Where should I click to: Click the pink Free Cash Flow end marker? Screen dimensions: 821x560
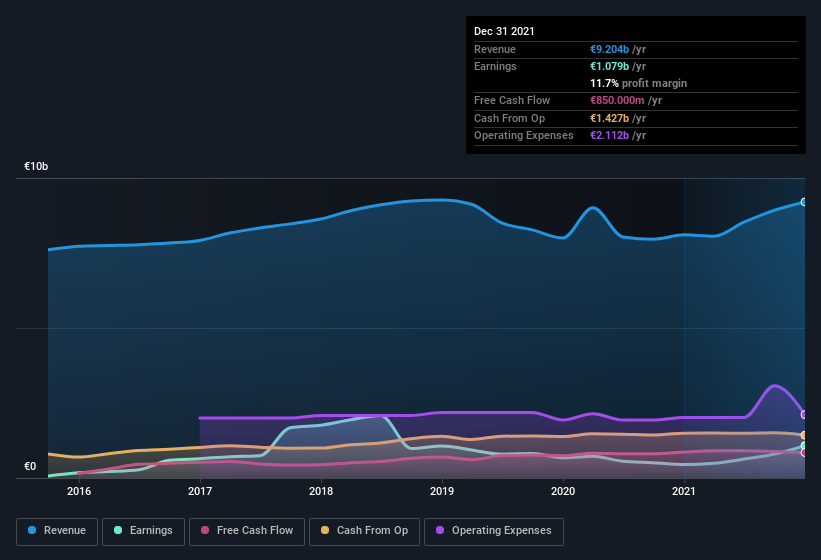804,453
